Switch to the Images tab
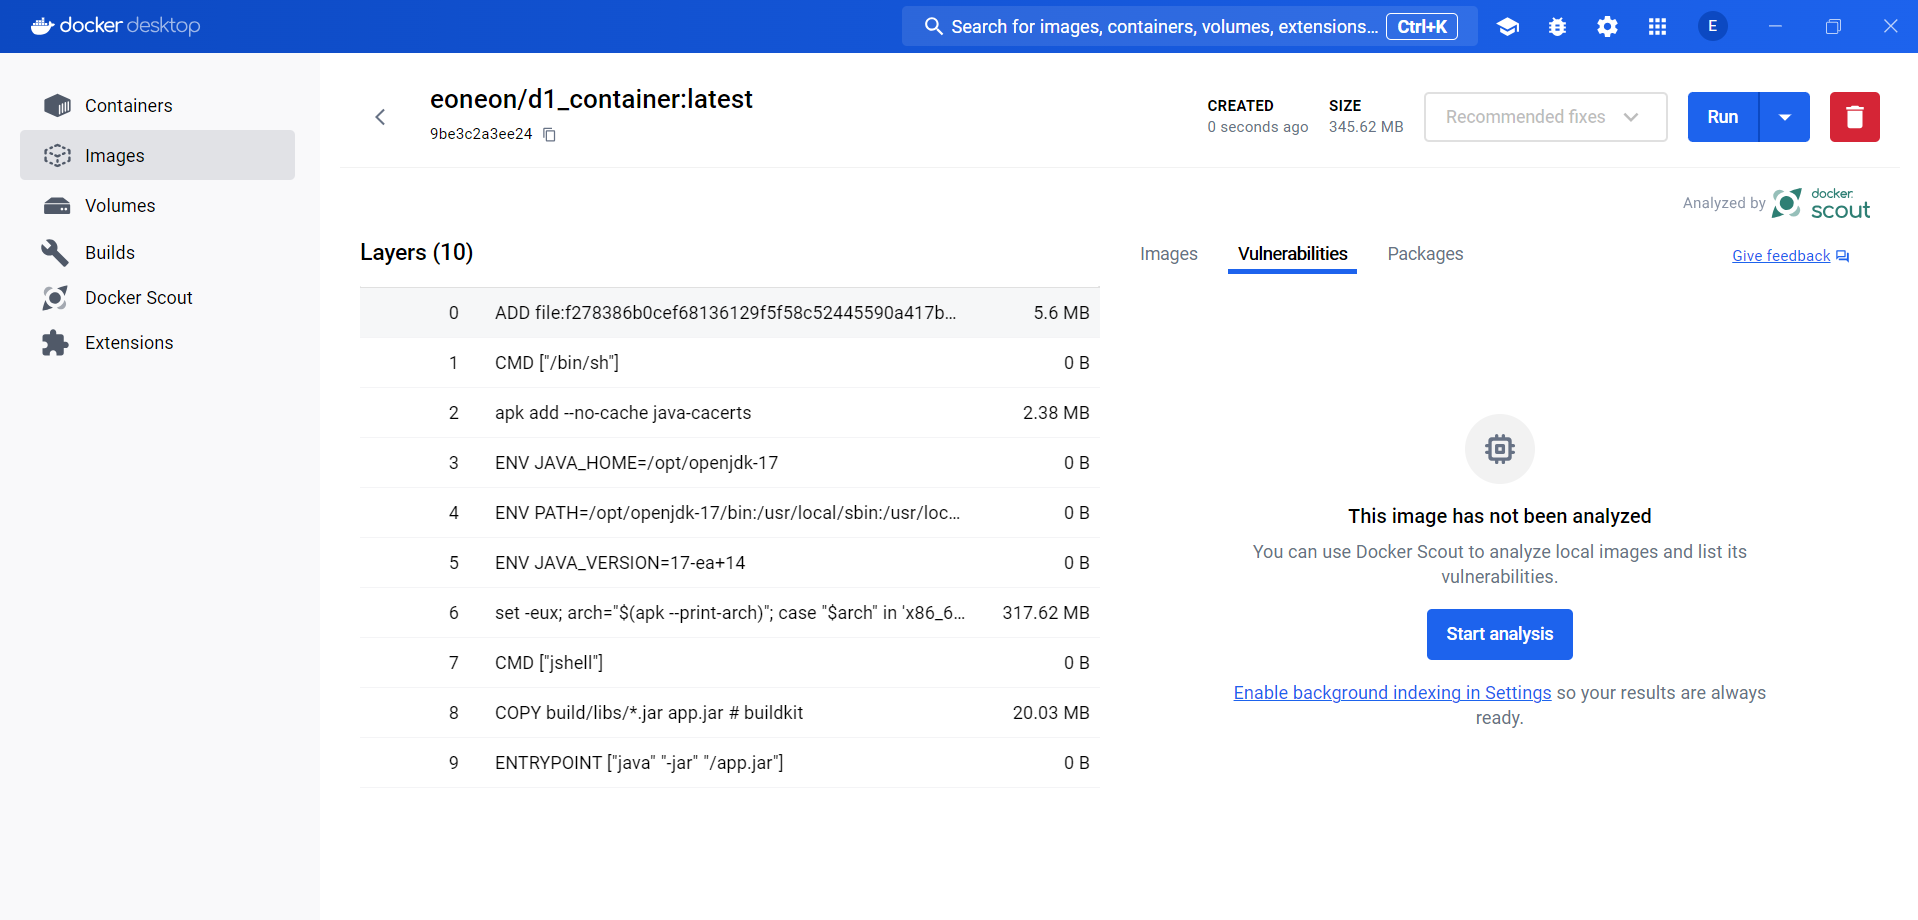 pos(1168,254)
